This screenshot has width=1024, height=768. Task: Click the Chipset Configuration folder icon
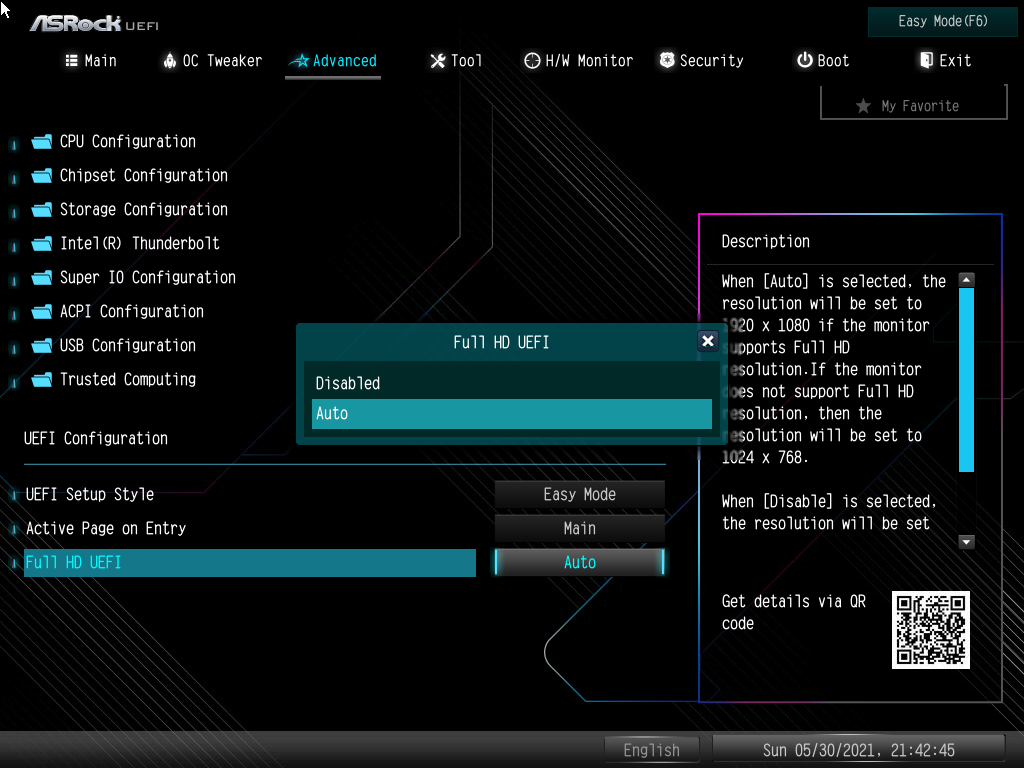(41, 176)
